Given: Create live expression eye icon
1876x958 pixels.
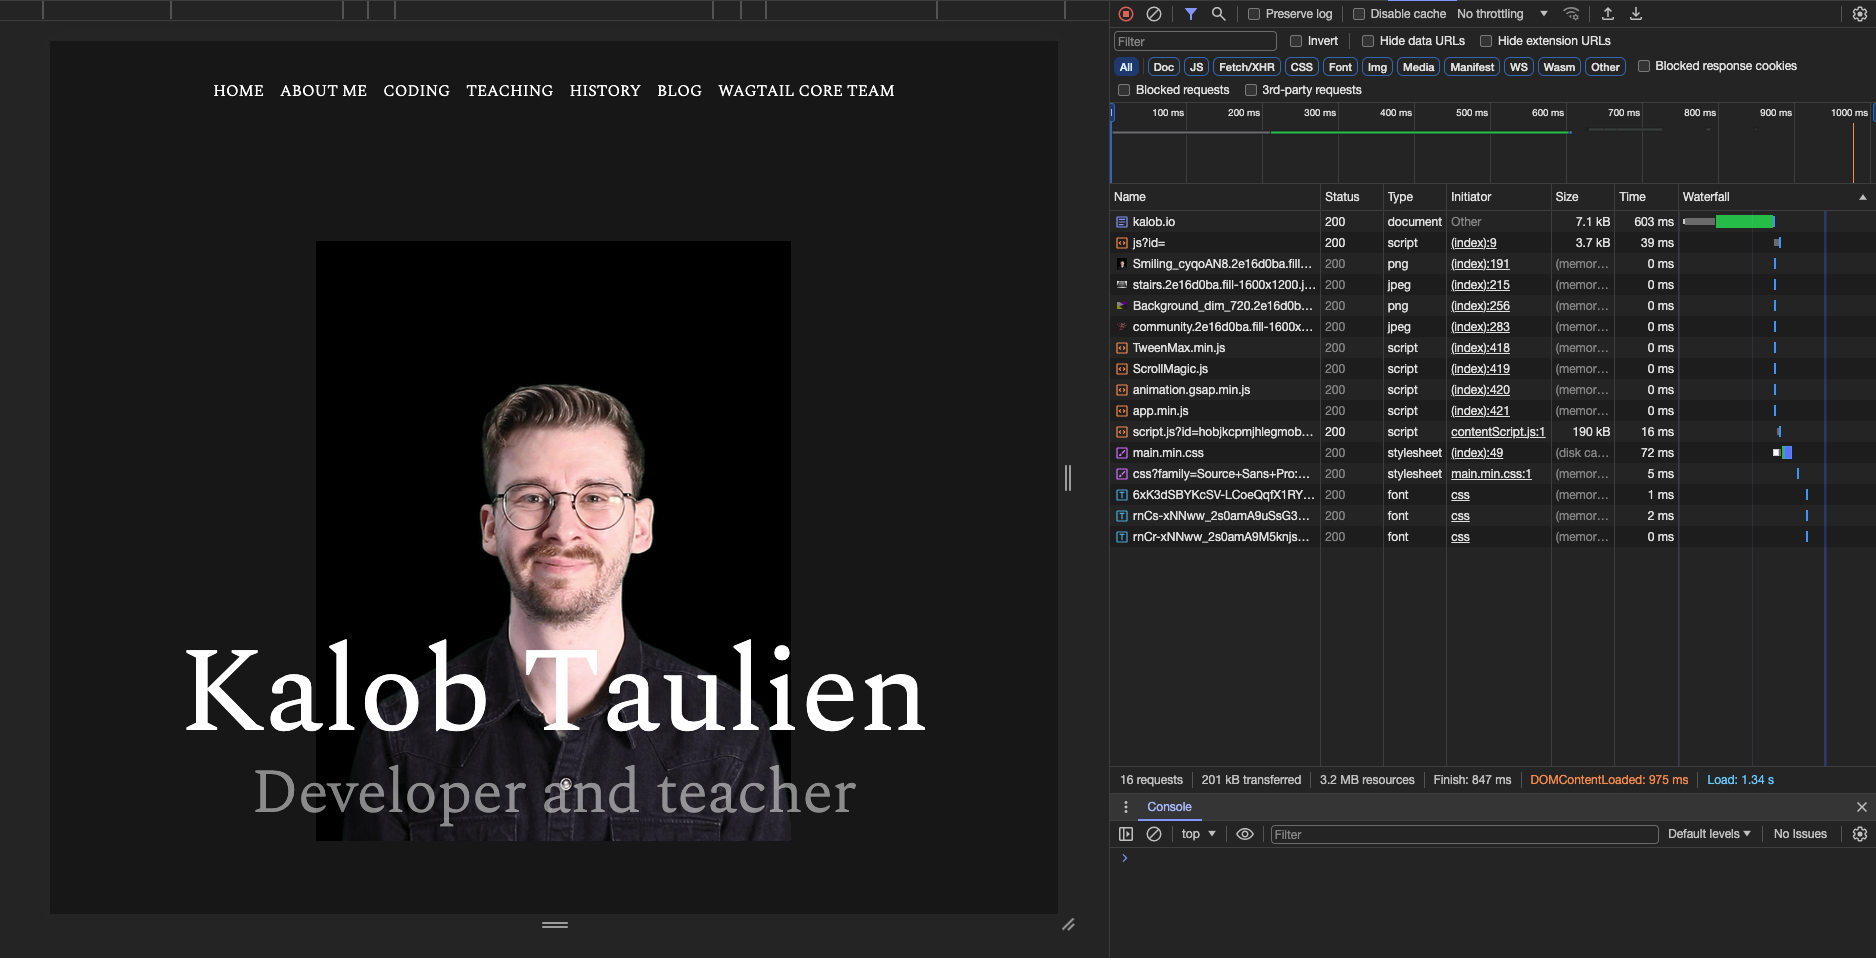Looking at the screenshot, I should coord(1245,834).
